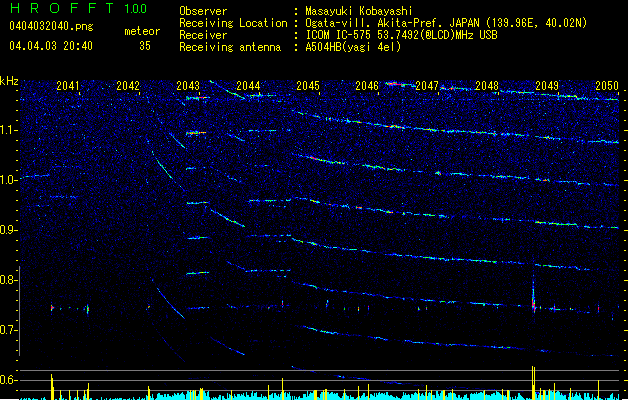Click the date stamp 04.04.03 20:40
The height and width of the screenshot is (400, 629).
click(x=51, y=46)
